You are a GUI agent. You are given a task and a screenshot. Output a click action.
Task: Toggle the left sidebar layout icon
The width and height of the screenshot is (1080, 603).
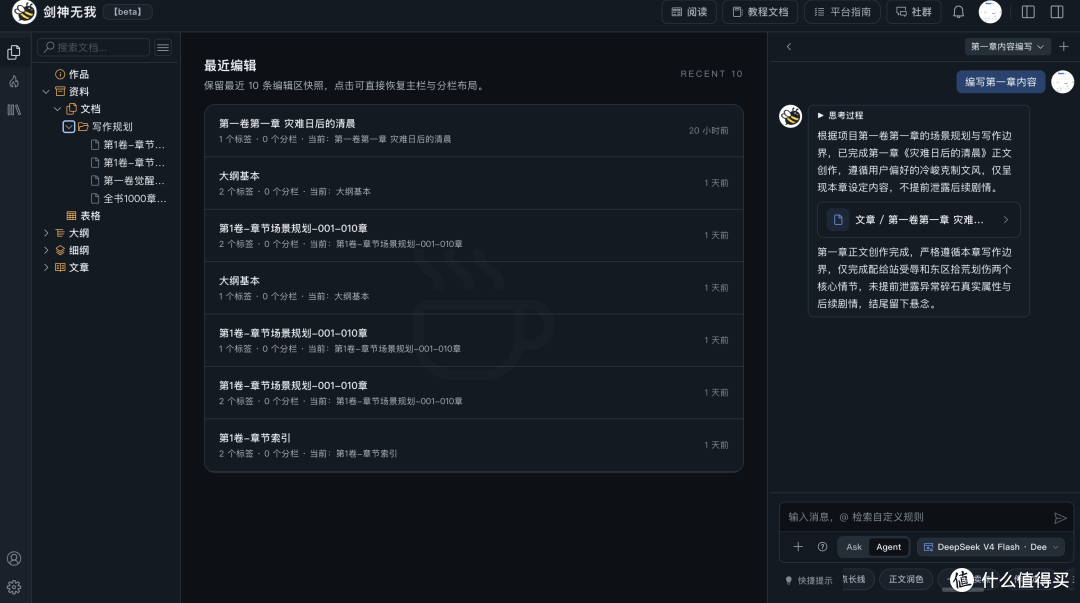click(x=1028, y=12)
